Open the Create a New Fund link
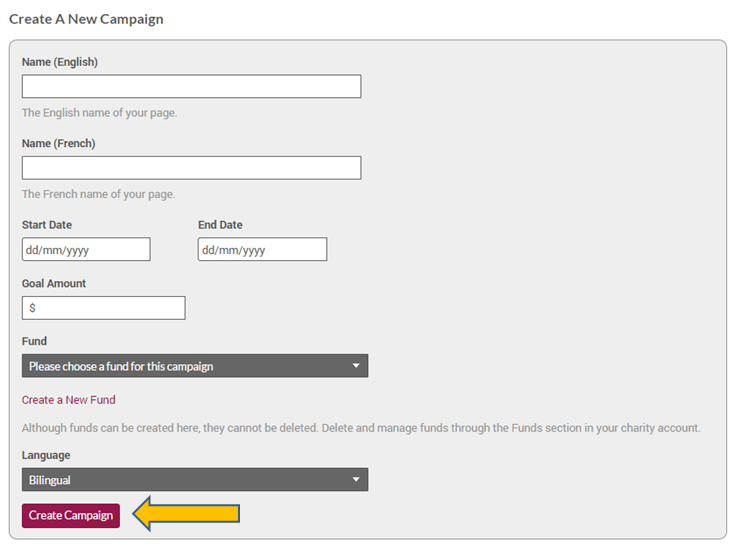The height and width of the screenshot is (551, 737). click(x=69, y=400)
